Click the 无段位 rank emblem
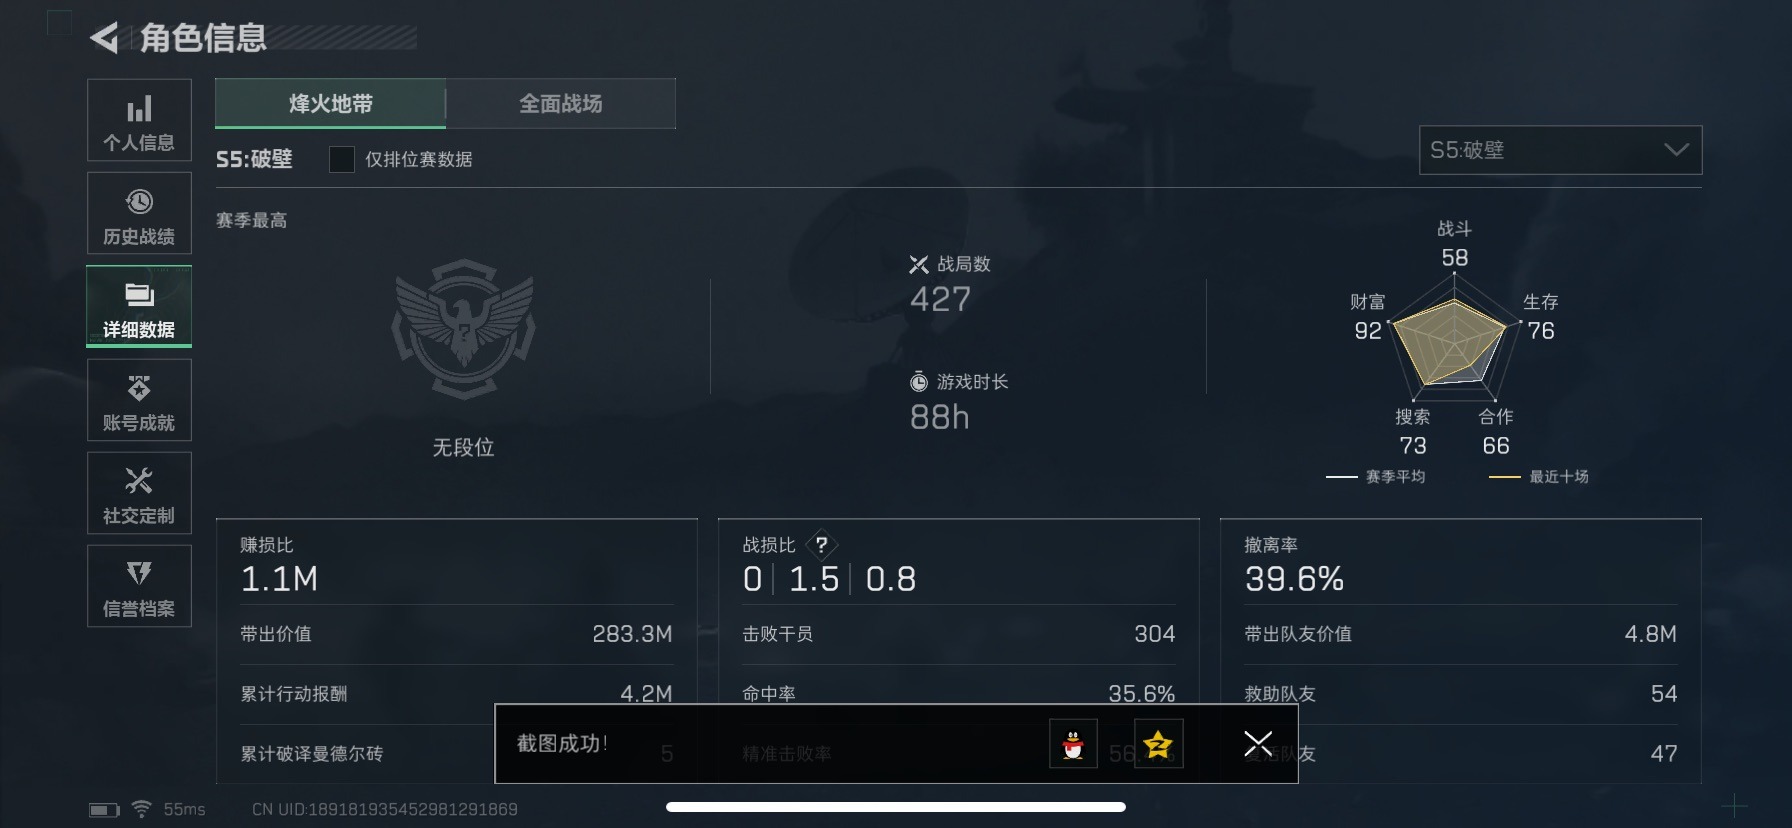 (x=463, y=328)
